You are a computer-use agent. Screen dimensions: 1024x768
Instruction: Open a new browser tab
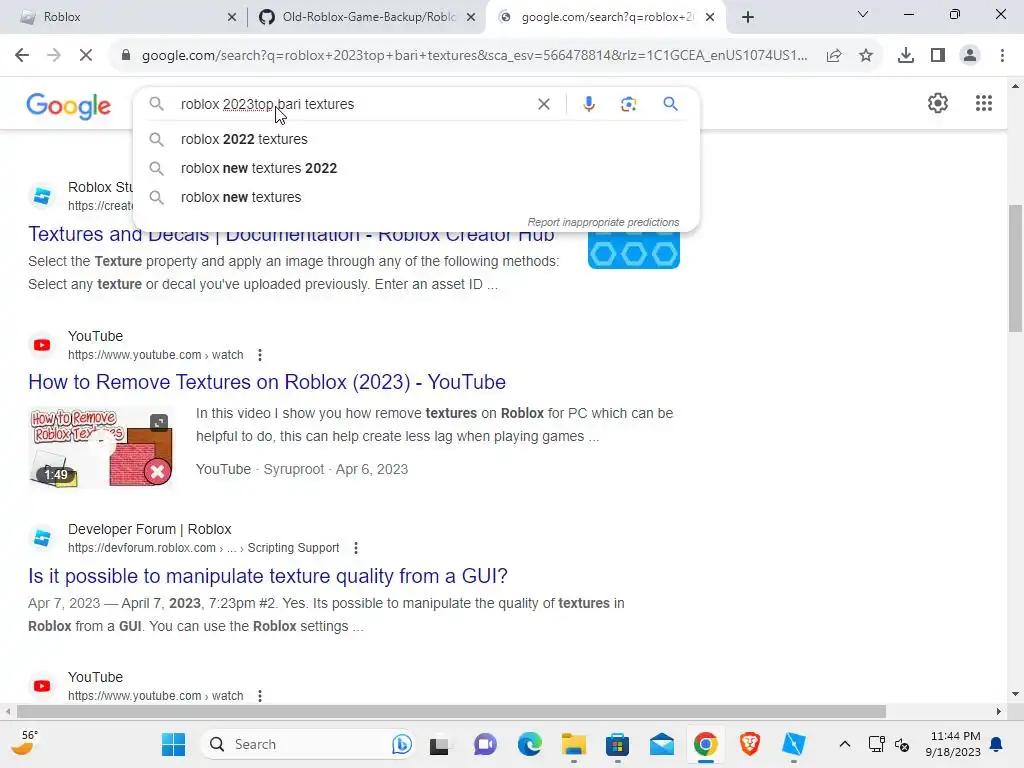[748, 18]
